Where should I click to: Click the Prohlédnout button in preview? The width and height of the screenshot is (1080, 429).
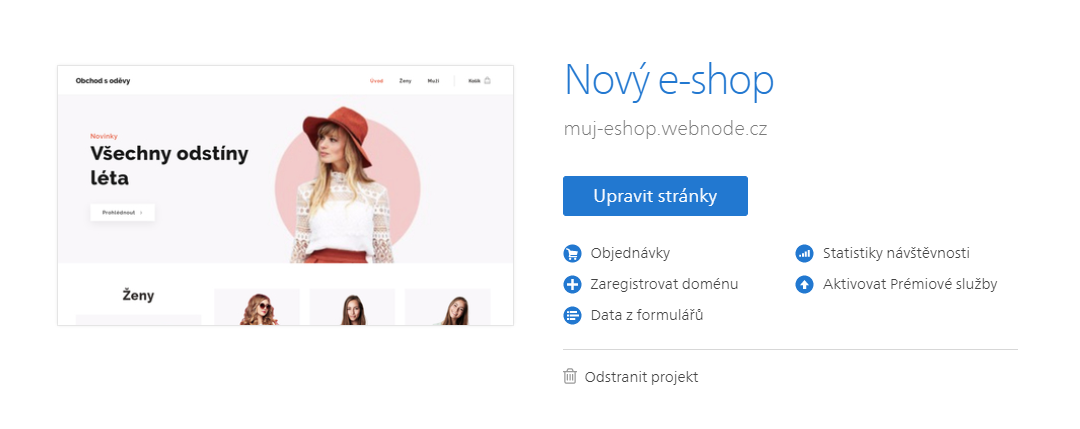[x=123, y=213]
